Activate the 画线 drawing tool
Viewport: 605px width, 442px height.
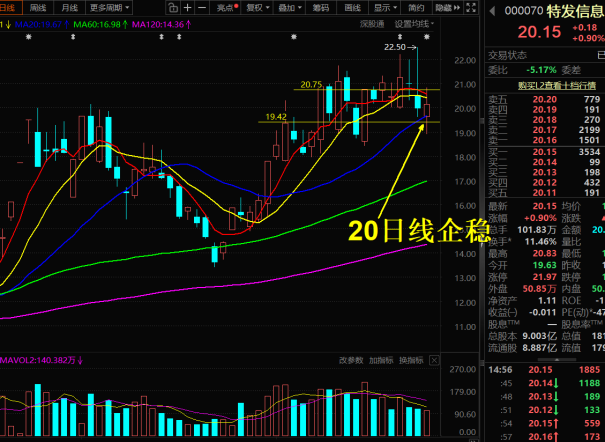(352, 7)
